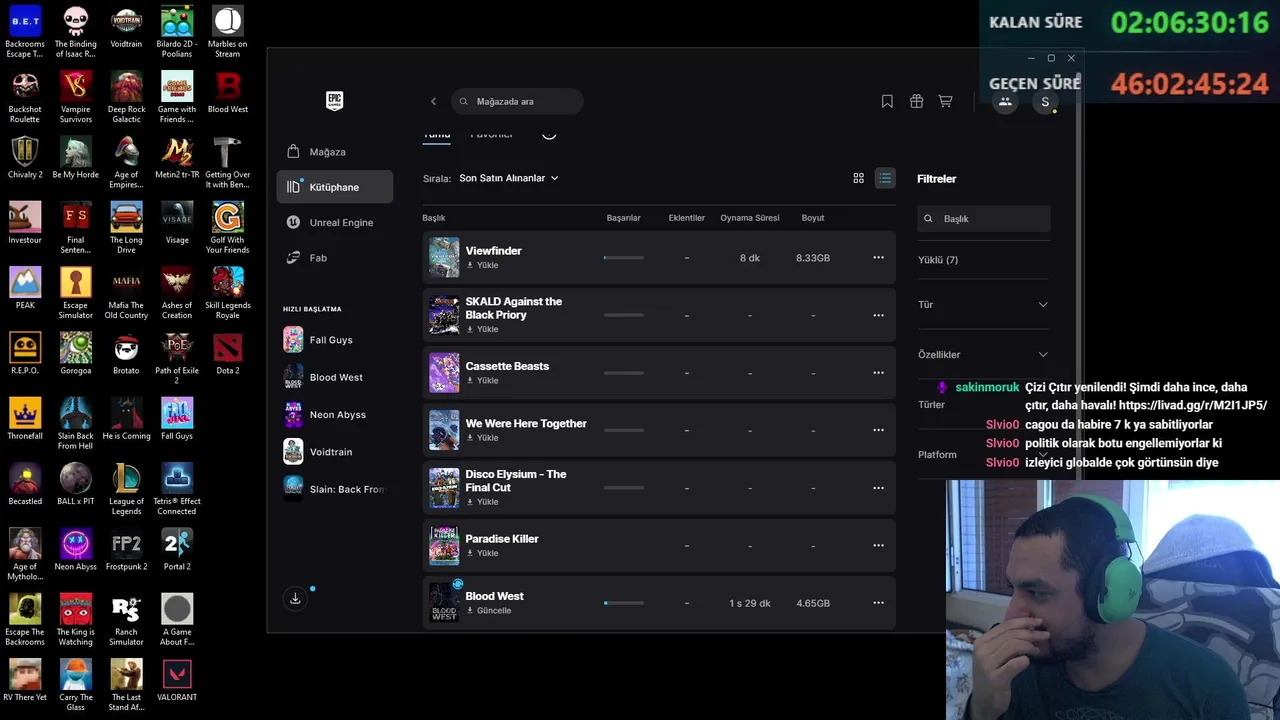Open the profile avatar labeled S
The height and width of the screenshot is (720, 1280).
pos(1045,101)
